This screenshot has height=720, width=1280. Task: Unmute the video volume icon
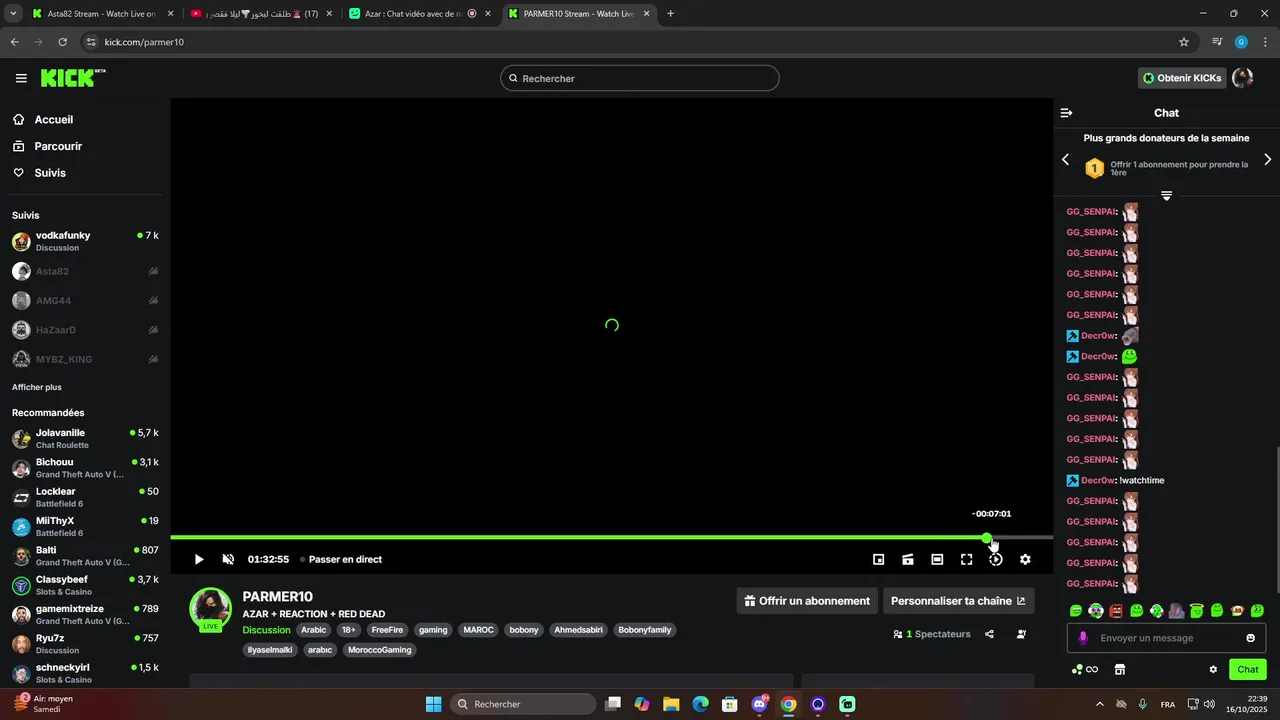pyautogui.click(x=228, y=560)
